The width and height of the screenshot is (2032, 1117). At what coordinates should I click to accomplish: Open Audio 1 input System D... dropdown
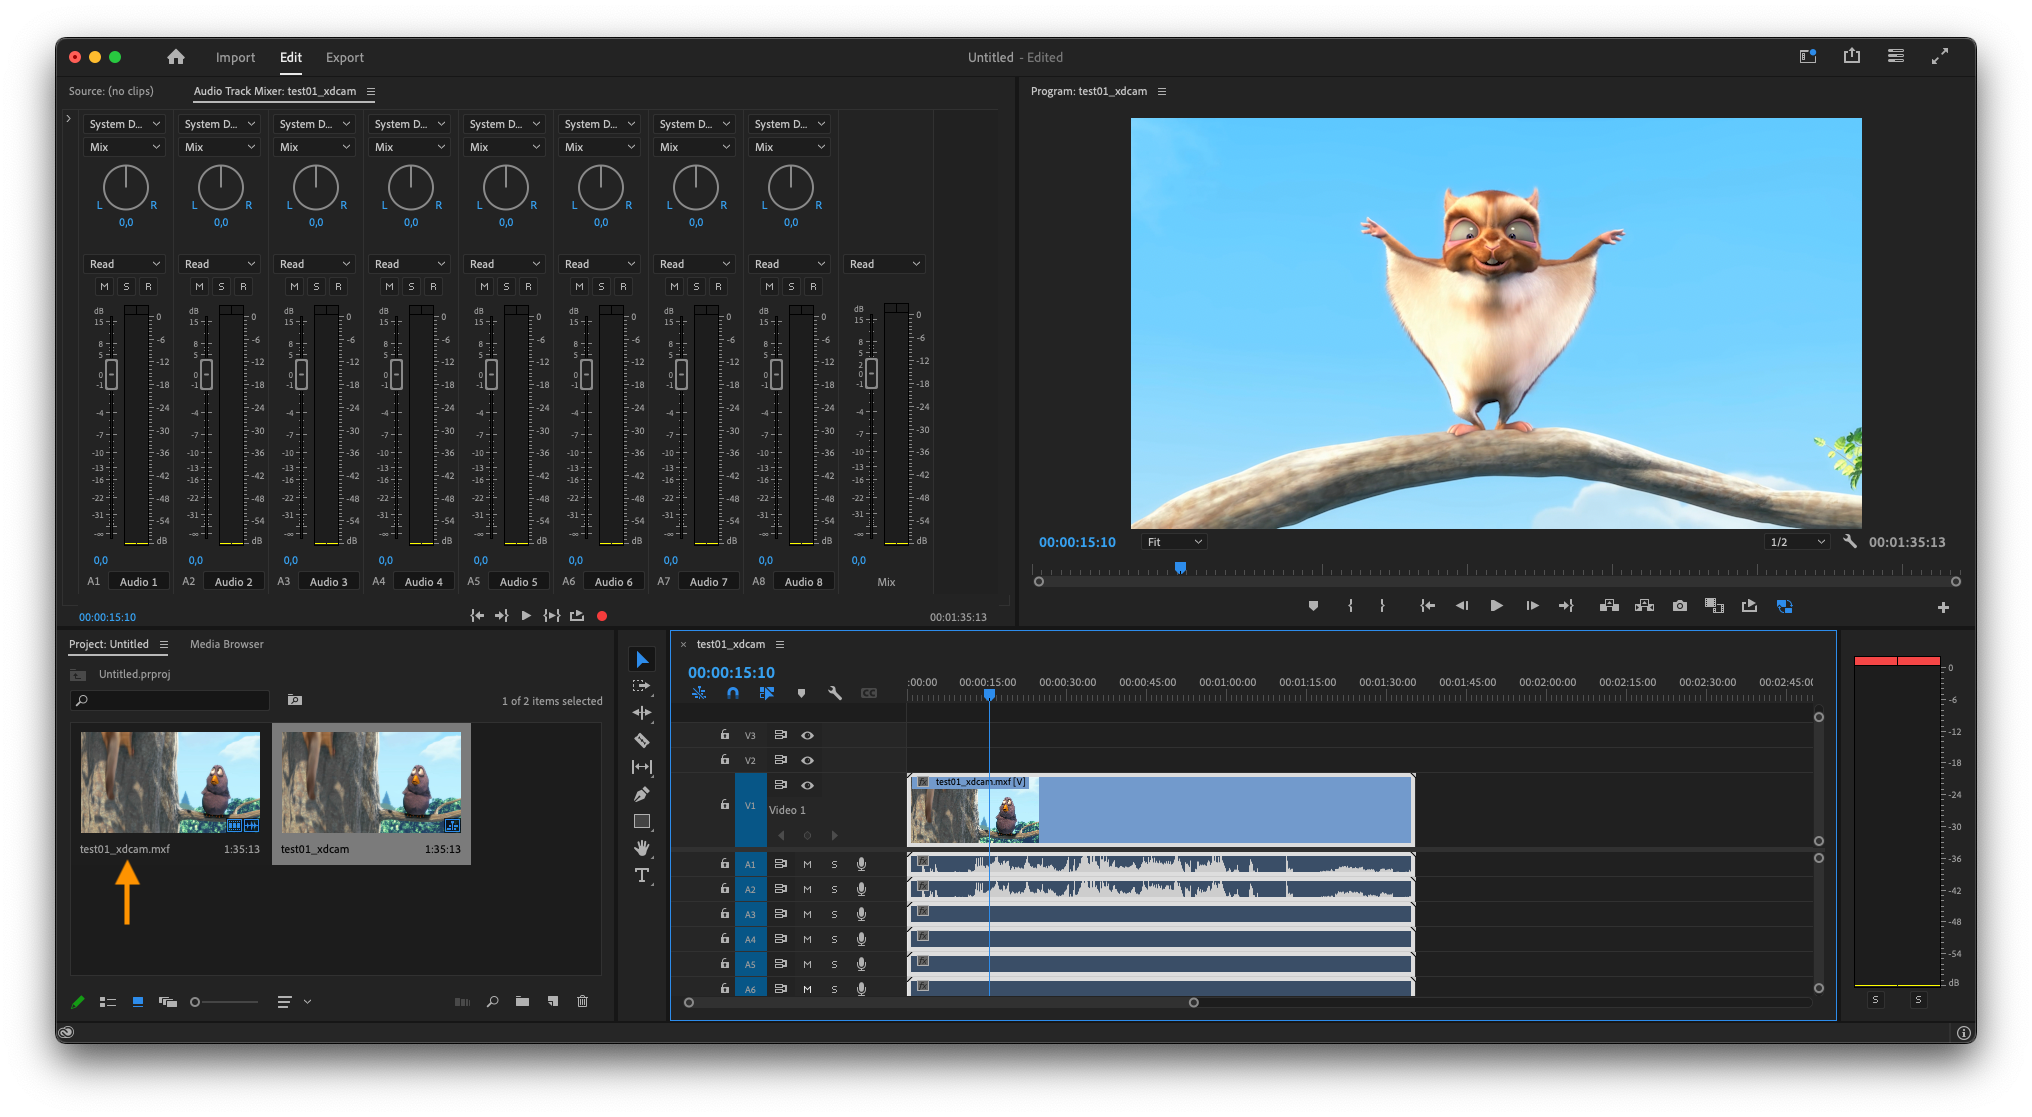click(x=125, y=124)
